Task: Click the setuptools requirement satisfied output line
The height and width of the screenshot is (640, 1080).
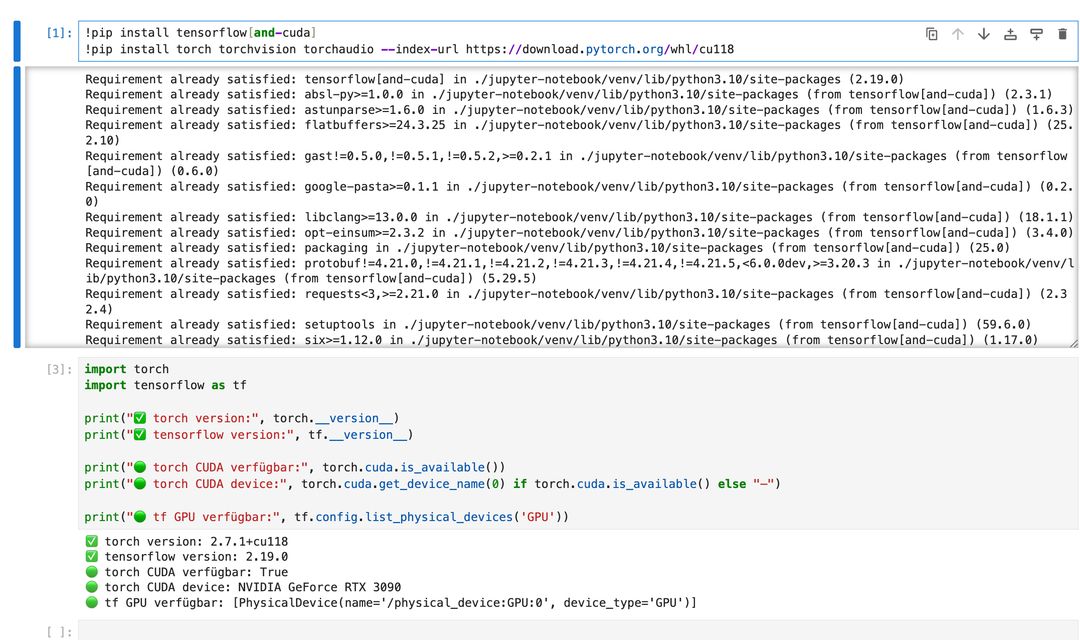Action: click(558, 324)
